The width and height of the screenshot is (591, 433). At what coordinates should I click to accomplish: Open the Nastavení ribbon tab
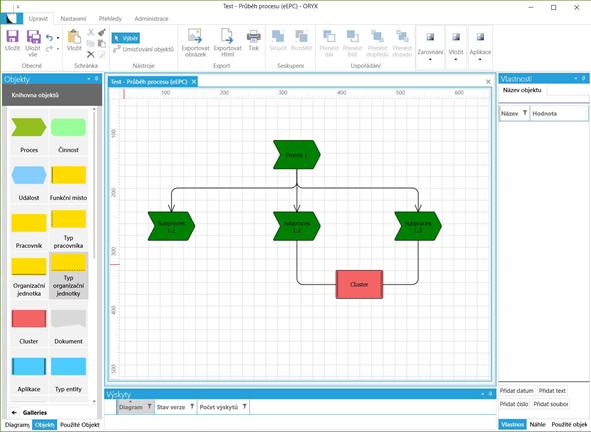tap(73, 18)
